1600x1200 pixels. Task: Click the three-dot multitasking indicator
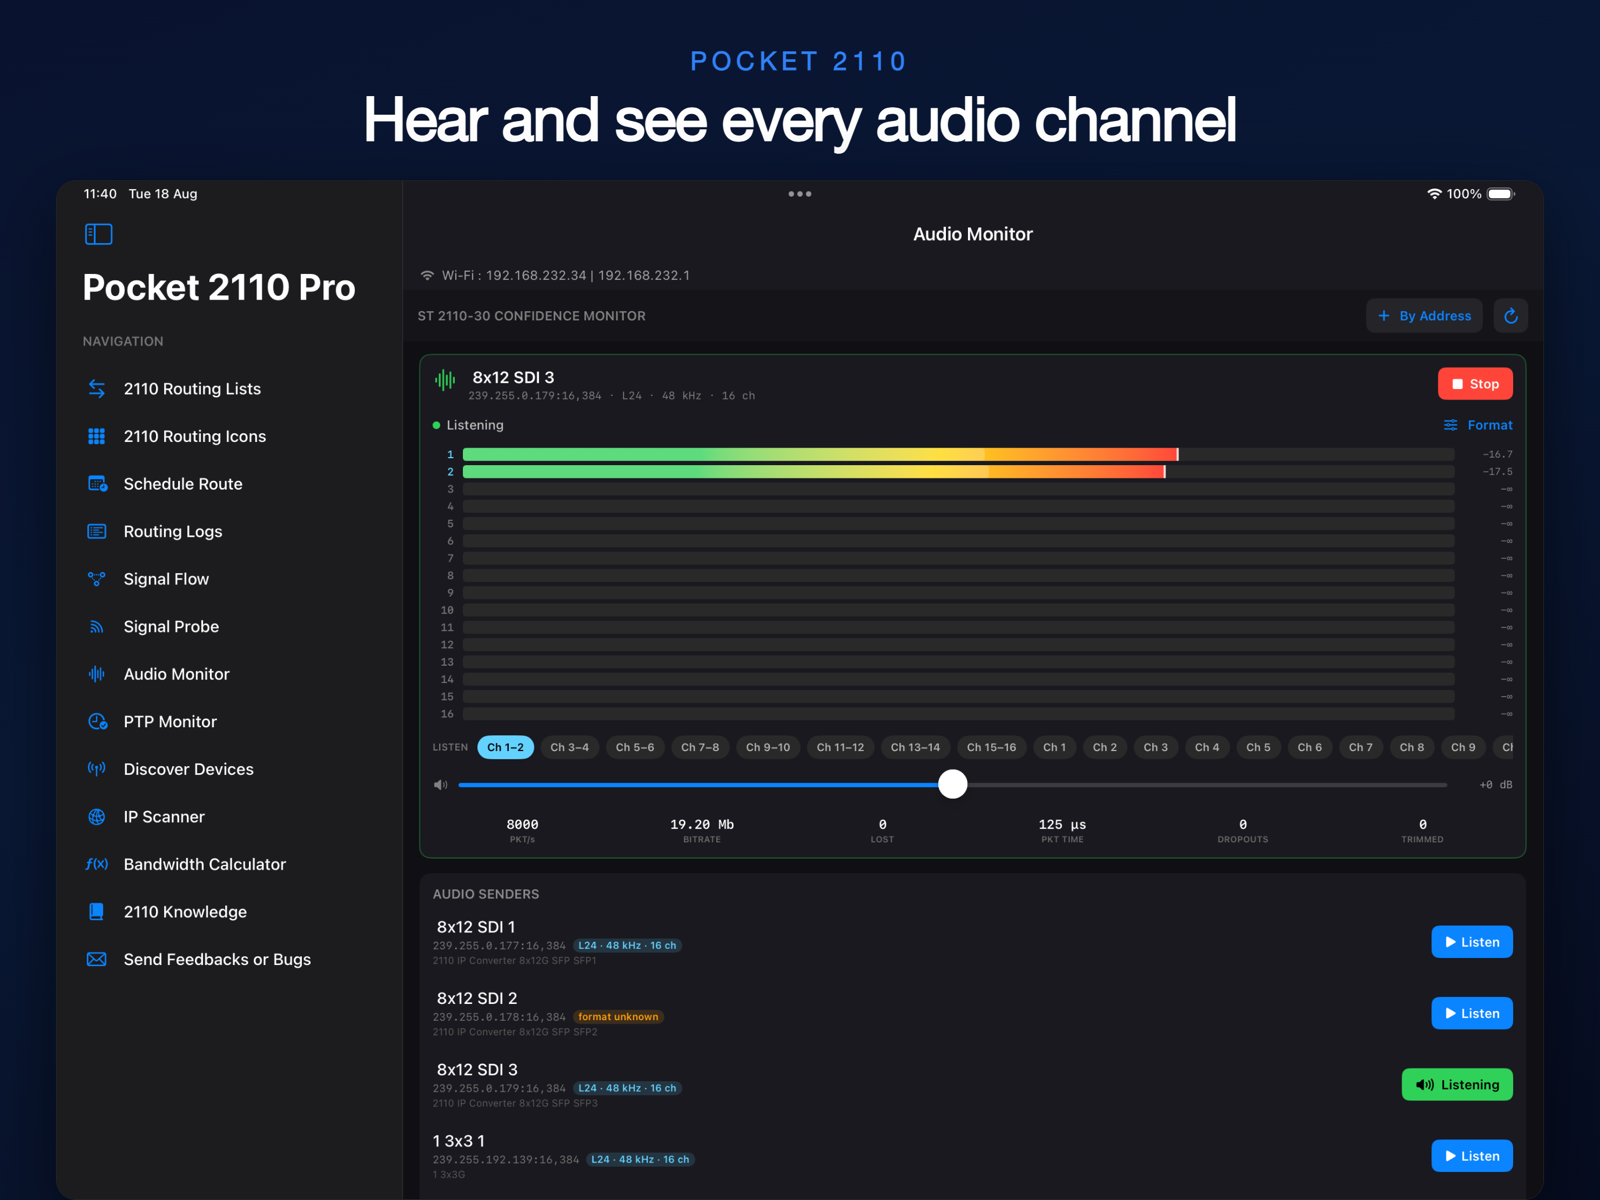(800, 194)
